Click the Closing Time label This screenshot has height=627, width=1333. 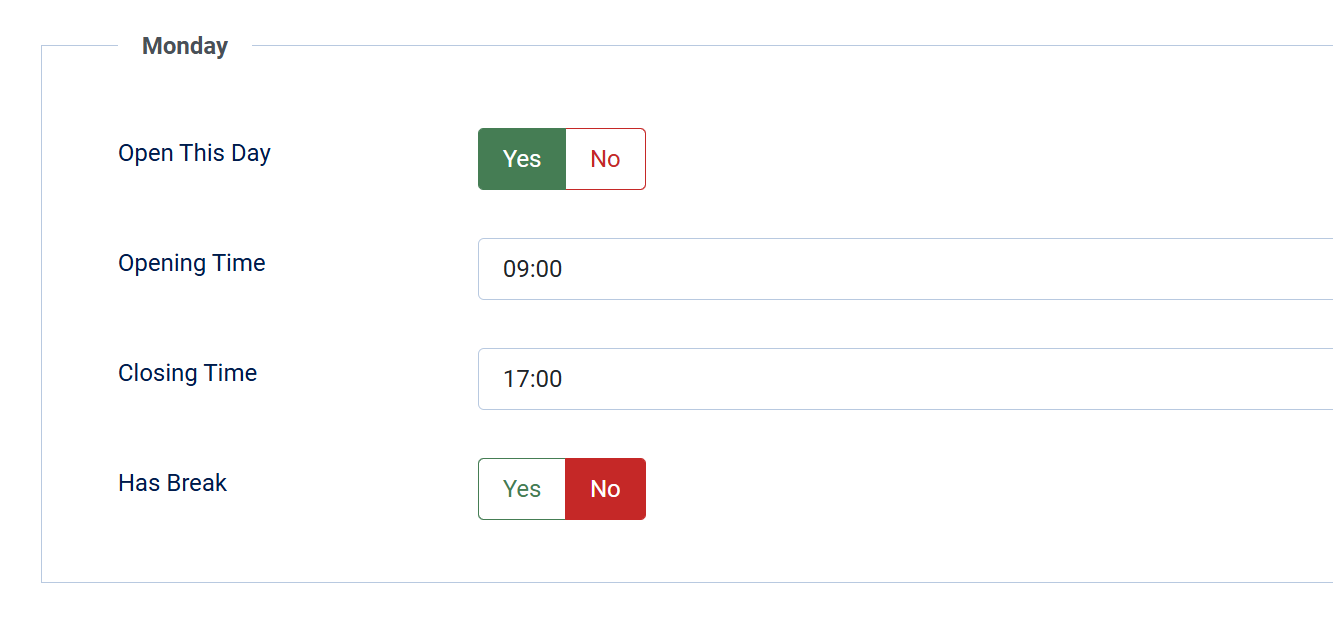pyautogui.click(x=187, y=373)
